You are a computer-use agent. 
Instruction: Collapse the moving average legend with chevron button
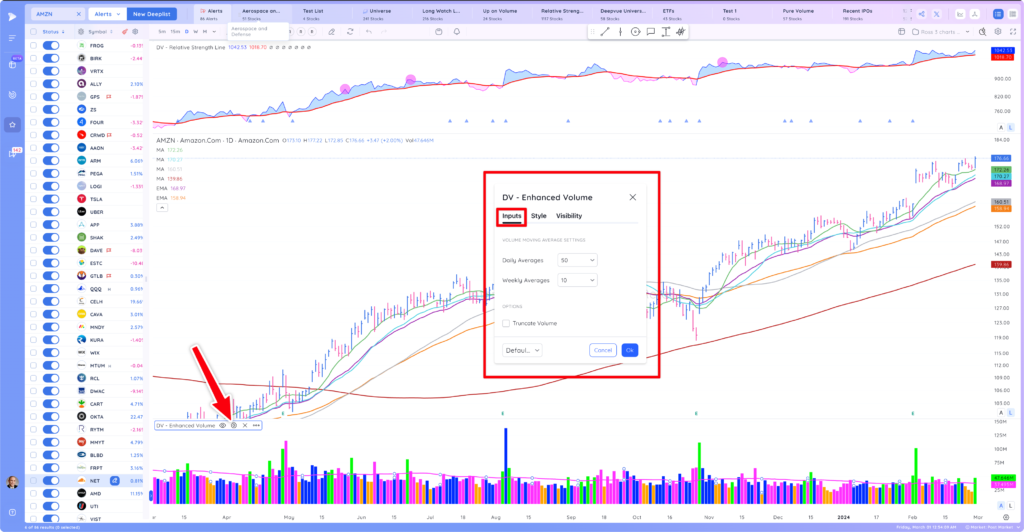pyautogui.click(x=162, y=208)
